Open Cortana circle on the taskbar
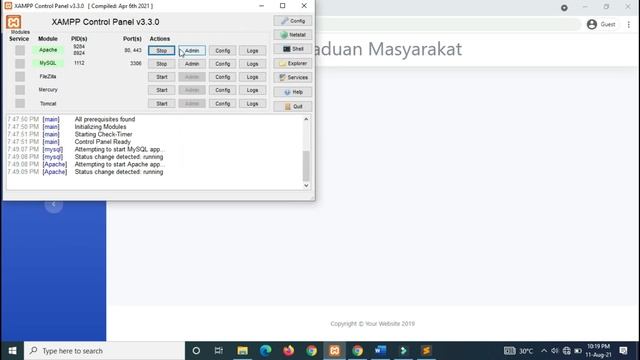This screenshot has width=640, height=360. 196,351
